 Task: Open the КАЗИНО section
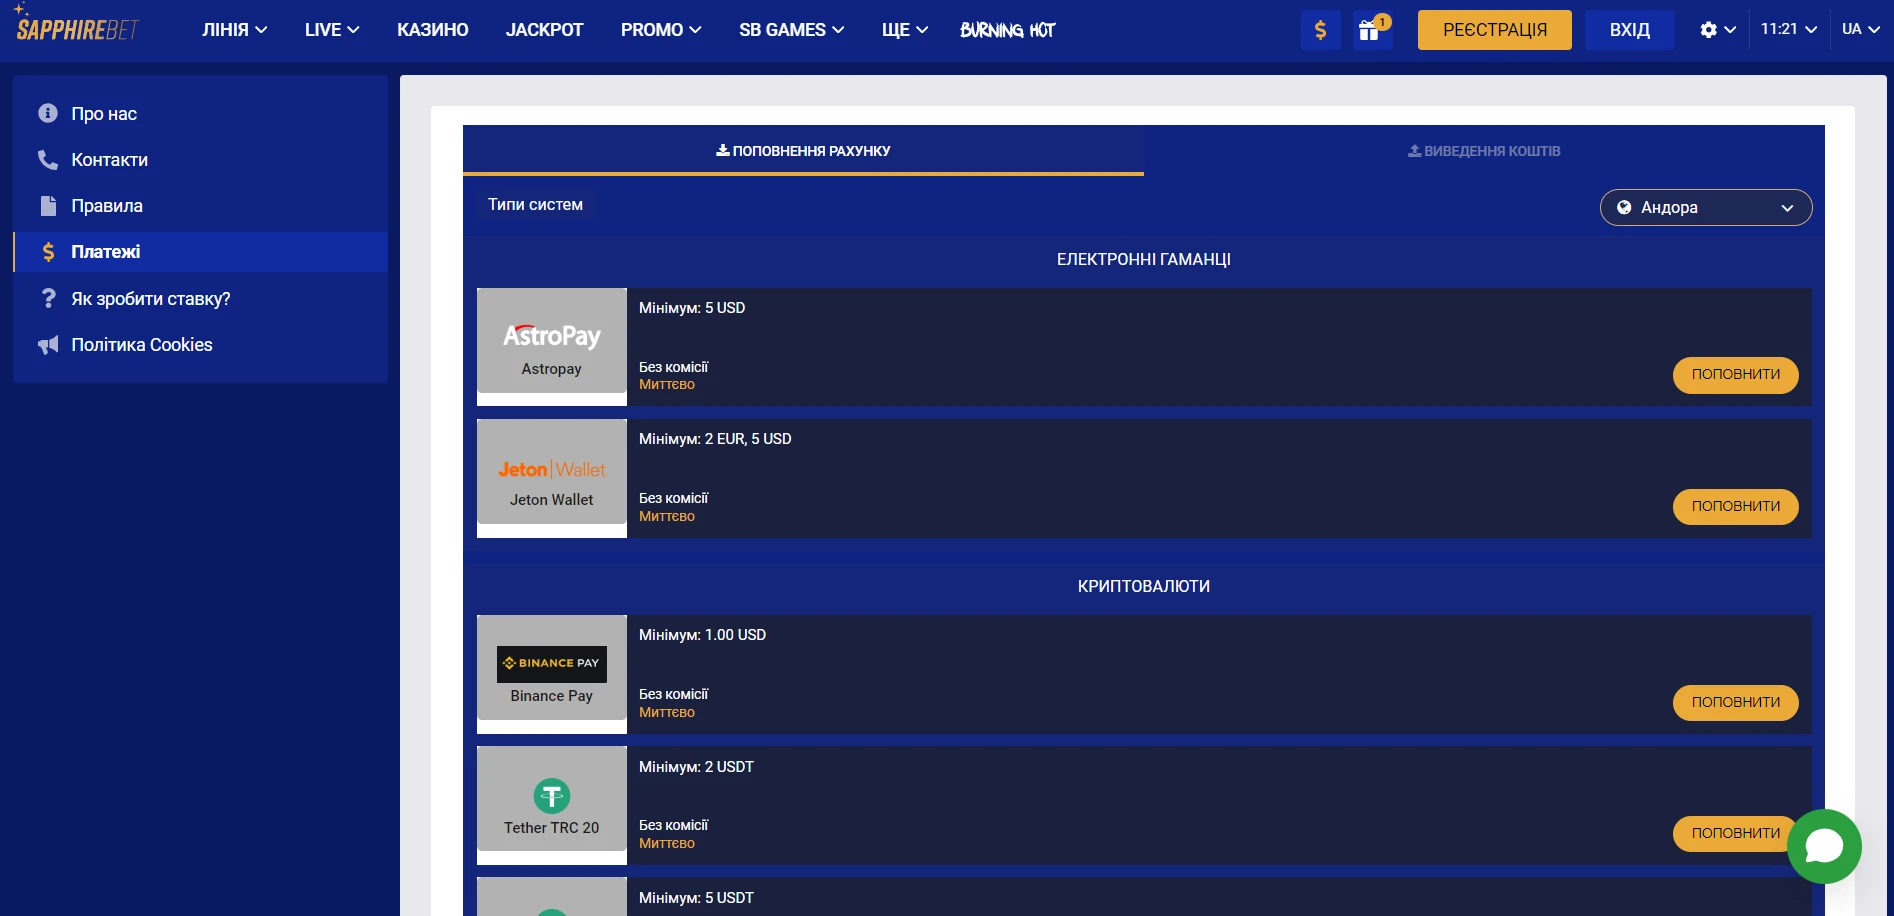click(x=432, y=30)
